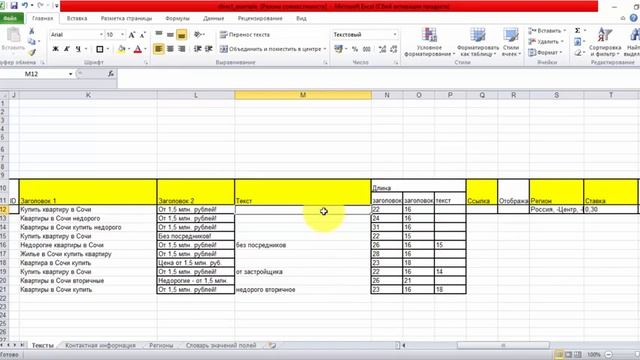Viewport: 640px width, 360px height.
Task: Click the Undo arrow in quick access toolbar
Action: pyautogui.click(x=25, y=5)
